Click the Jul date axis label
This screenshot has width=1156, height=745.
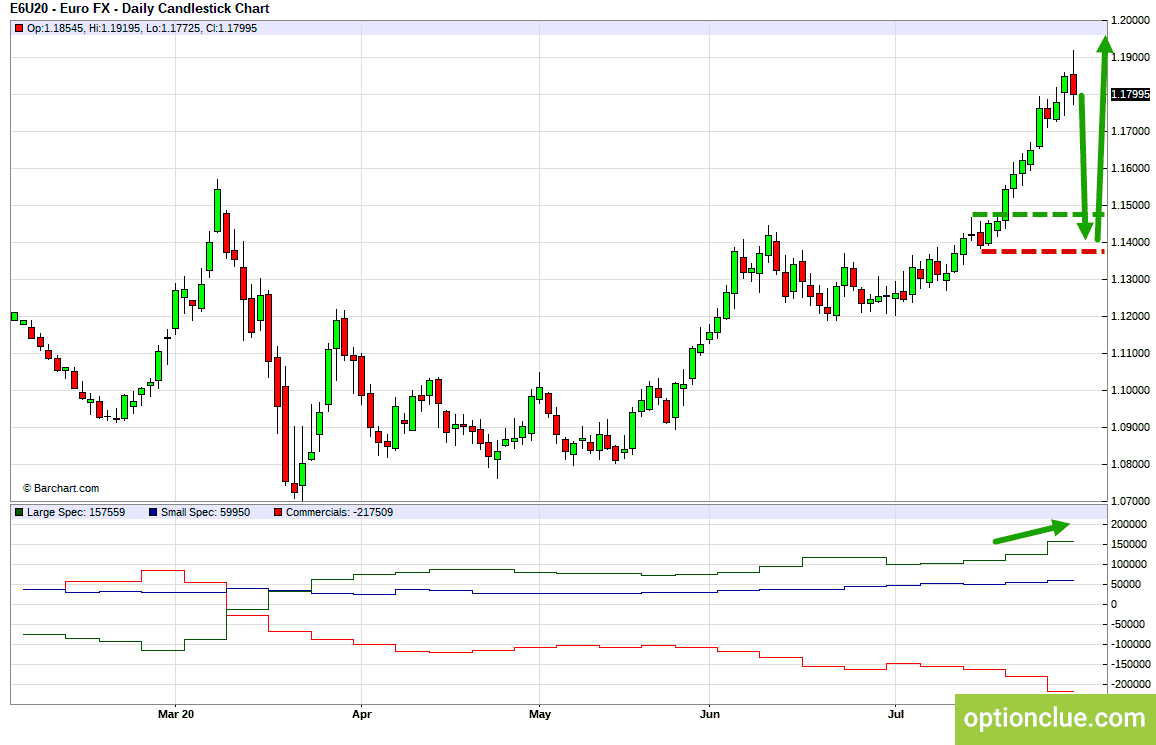(895, 714)
